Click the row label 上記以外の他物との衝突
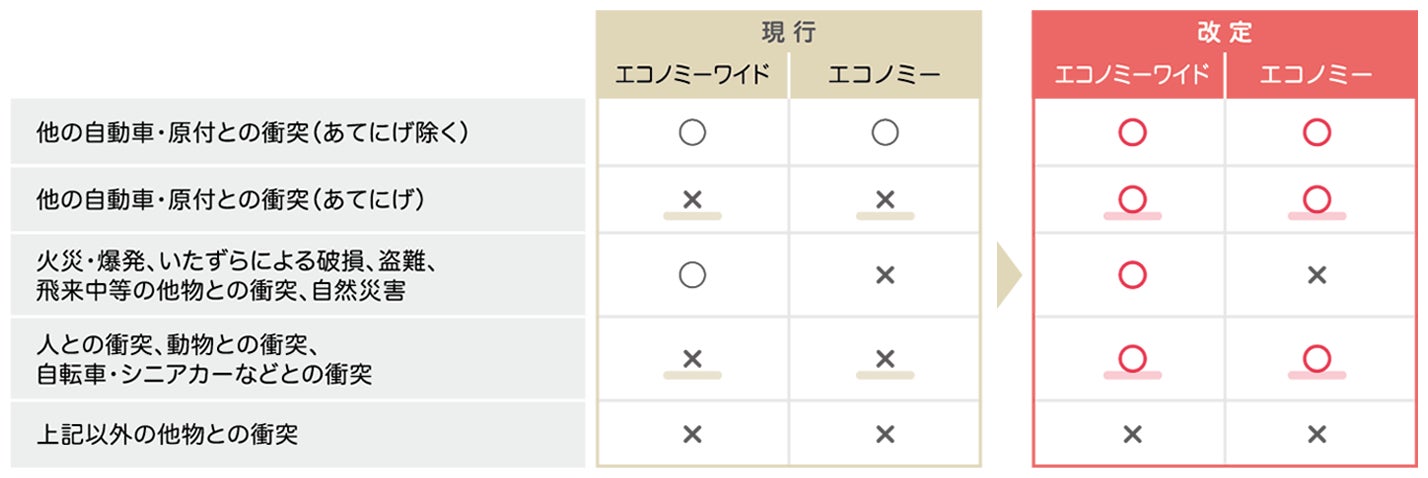The width and height of the screenshot is (1428, 478). pyautogui.click(x=167, y=434)
